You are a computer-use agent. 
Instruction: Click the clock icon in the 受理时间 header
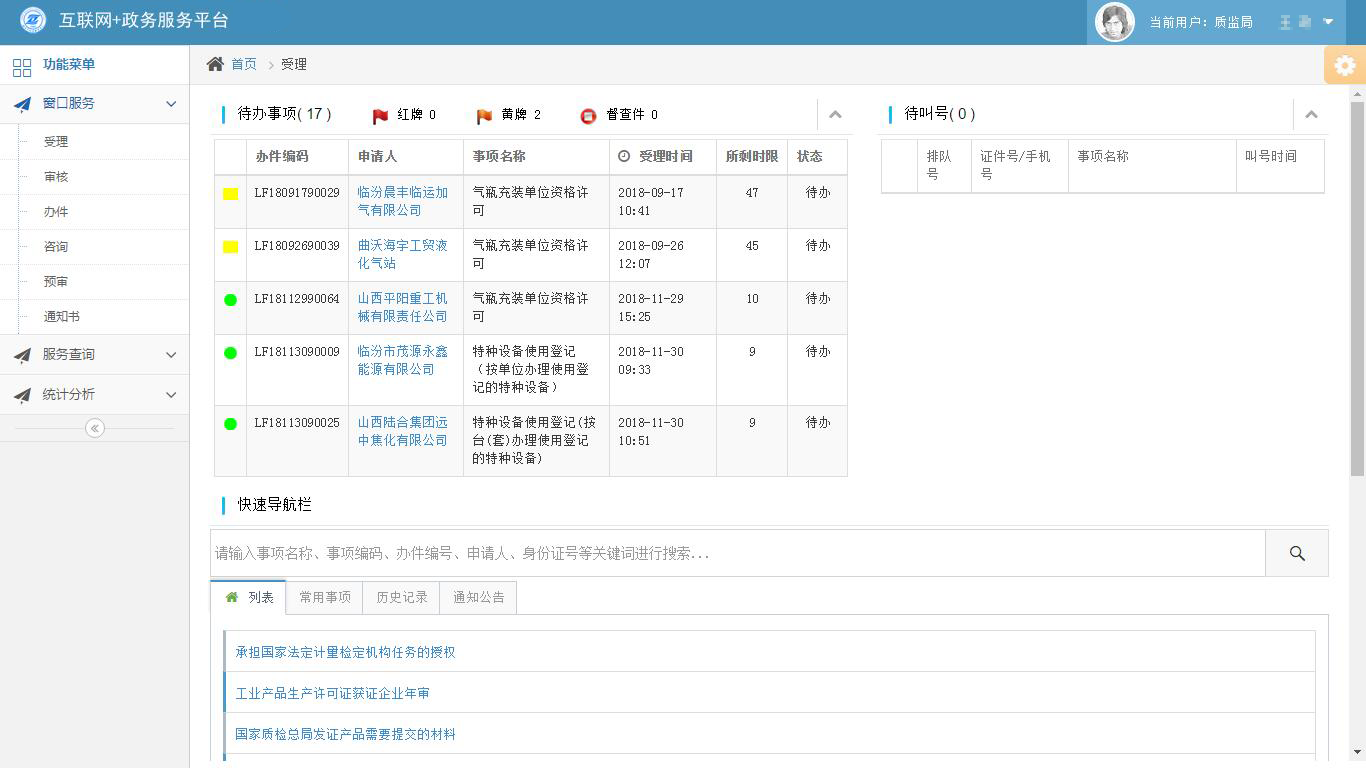point(625,156)
